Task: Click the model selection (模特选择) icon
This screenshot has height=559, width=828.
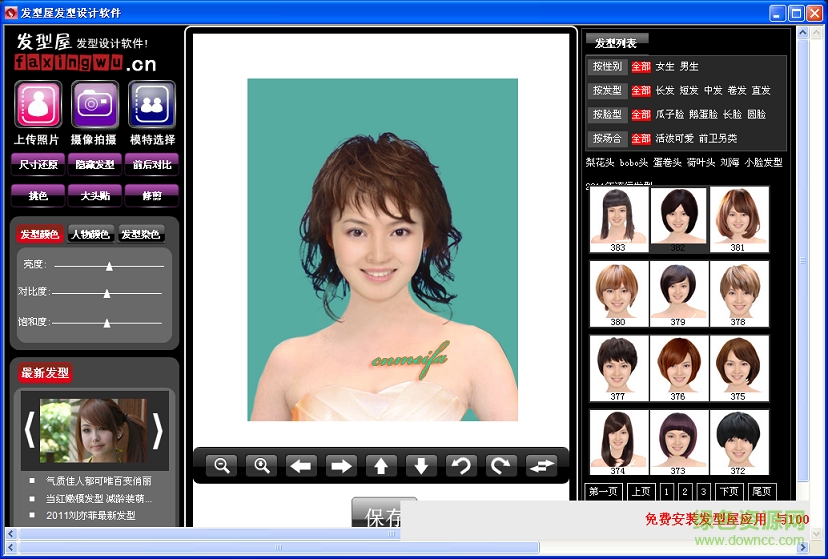Action: 152,105
